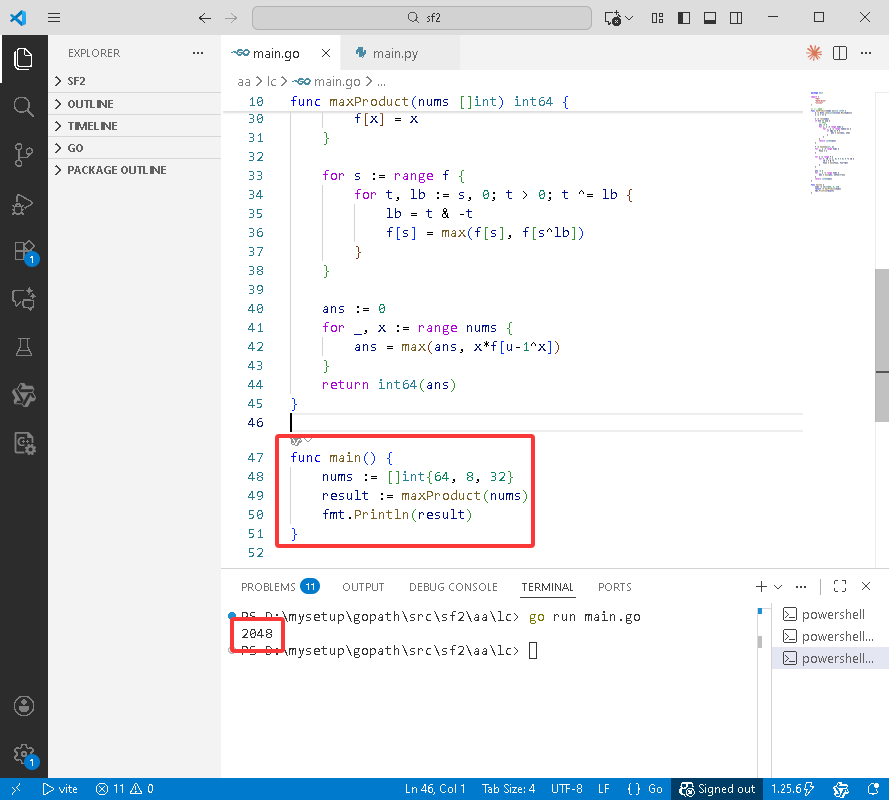Screen dimensions: 889x800
Task: Open Customize Layout icon in title bar
Action: [657, 18]
